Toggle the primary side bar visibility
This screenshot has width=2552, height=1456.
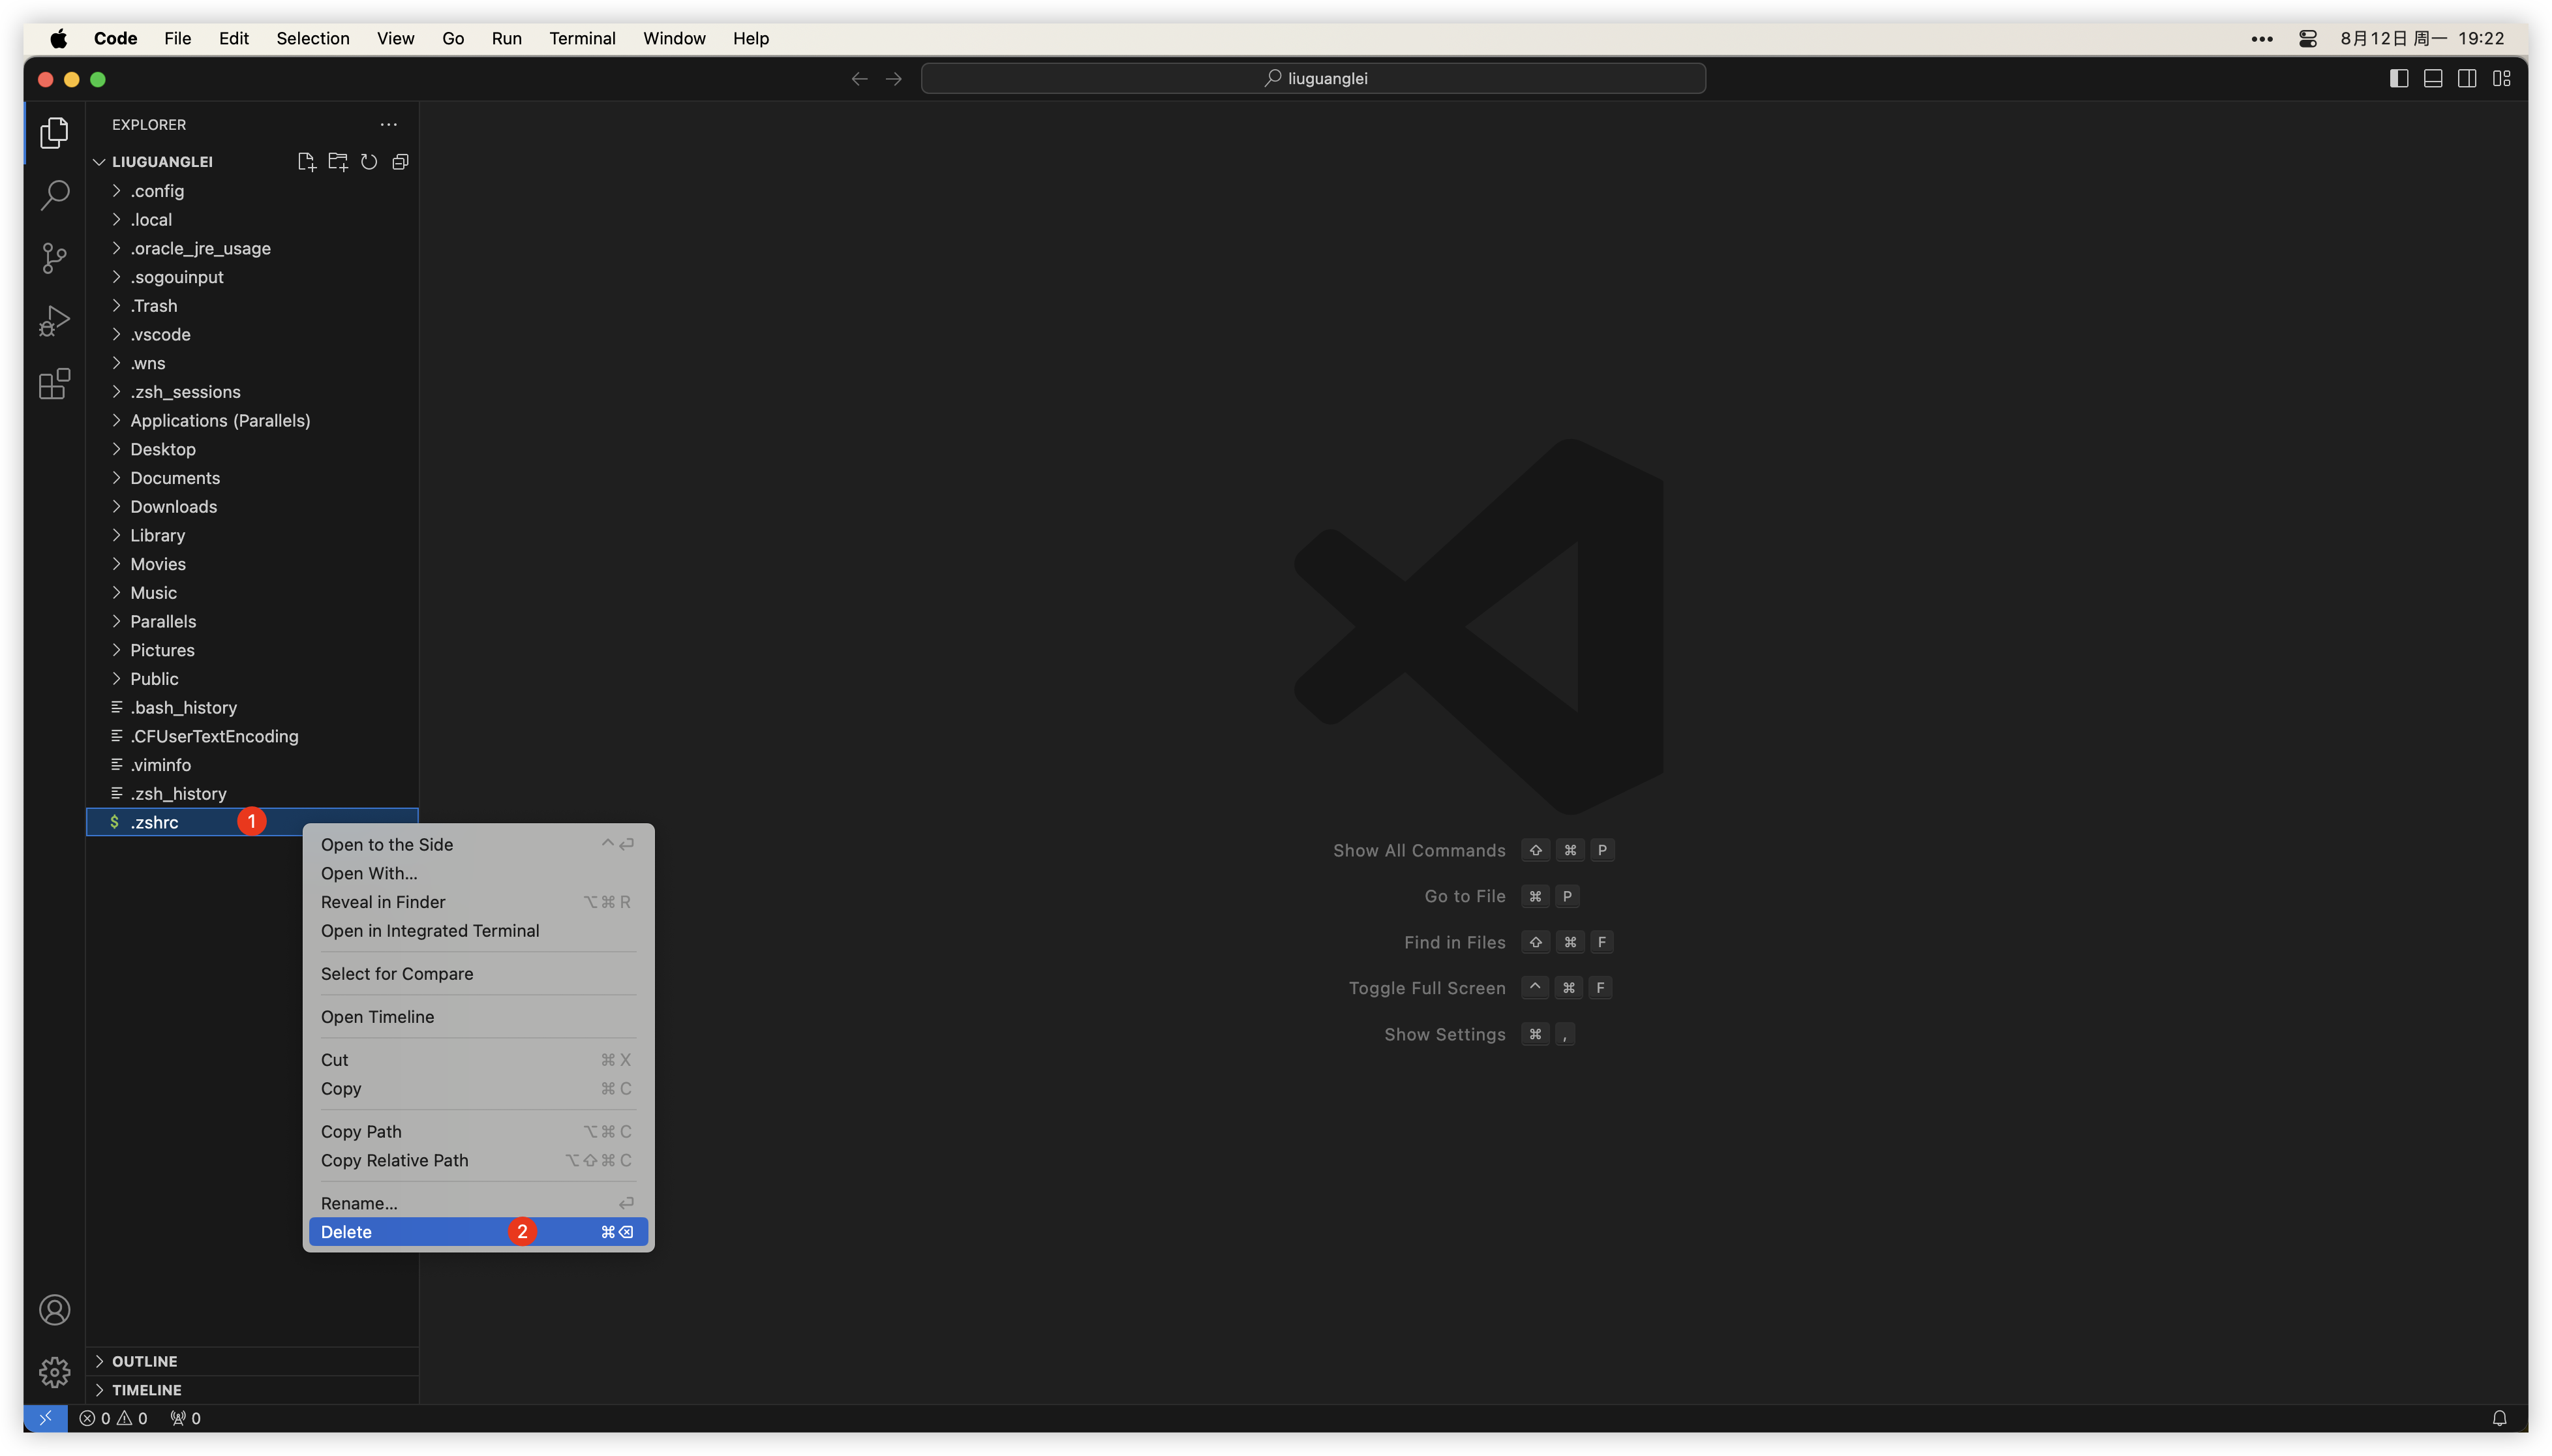[2398, 78]
